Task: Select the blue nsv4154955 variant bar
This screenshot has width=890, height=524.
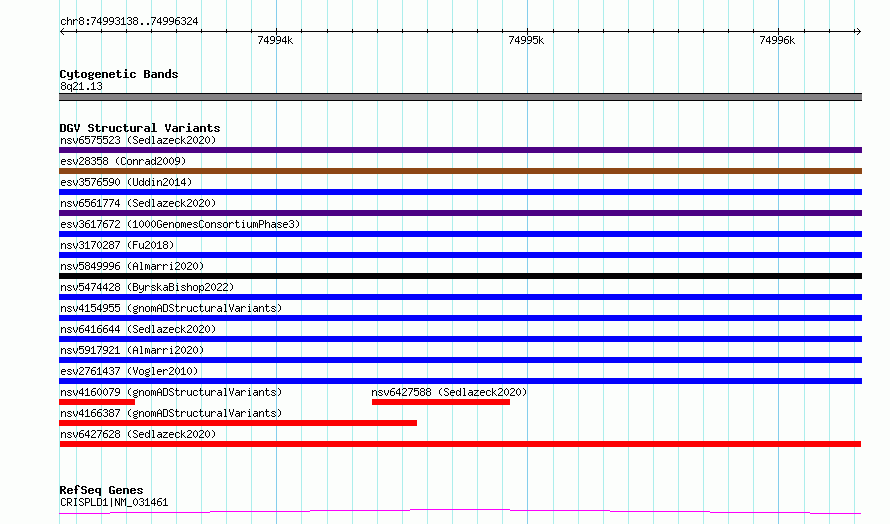Action: tap(460, 318)
